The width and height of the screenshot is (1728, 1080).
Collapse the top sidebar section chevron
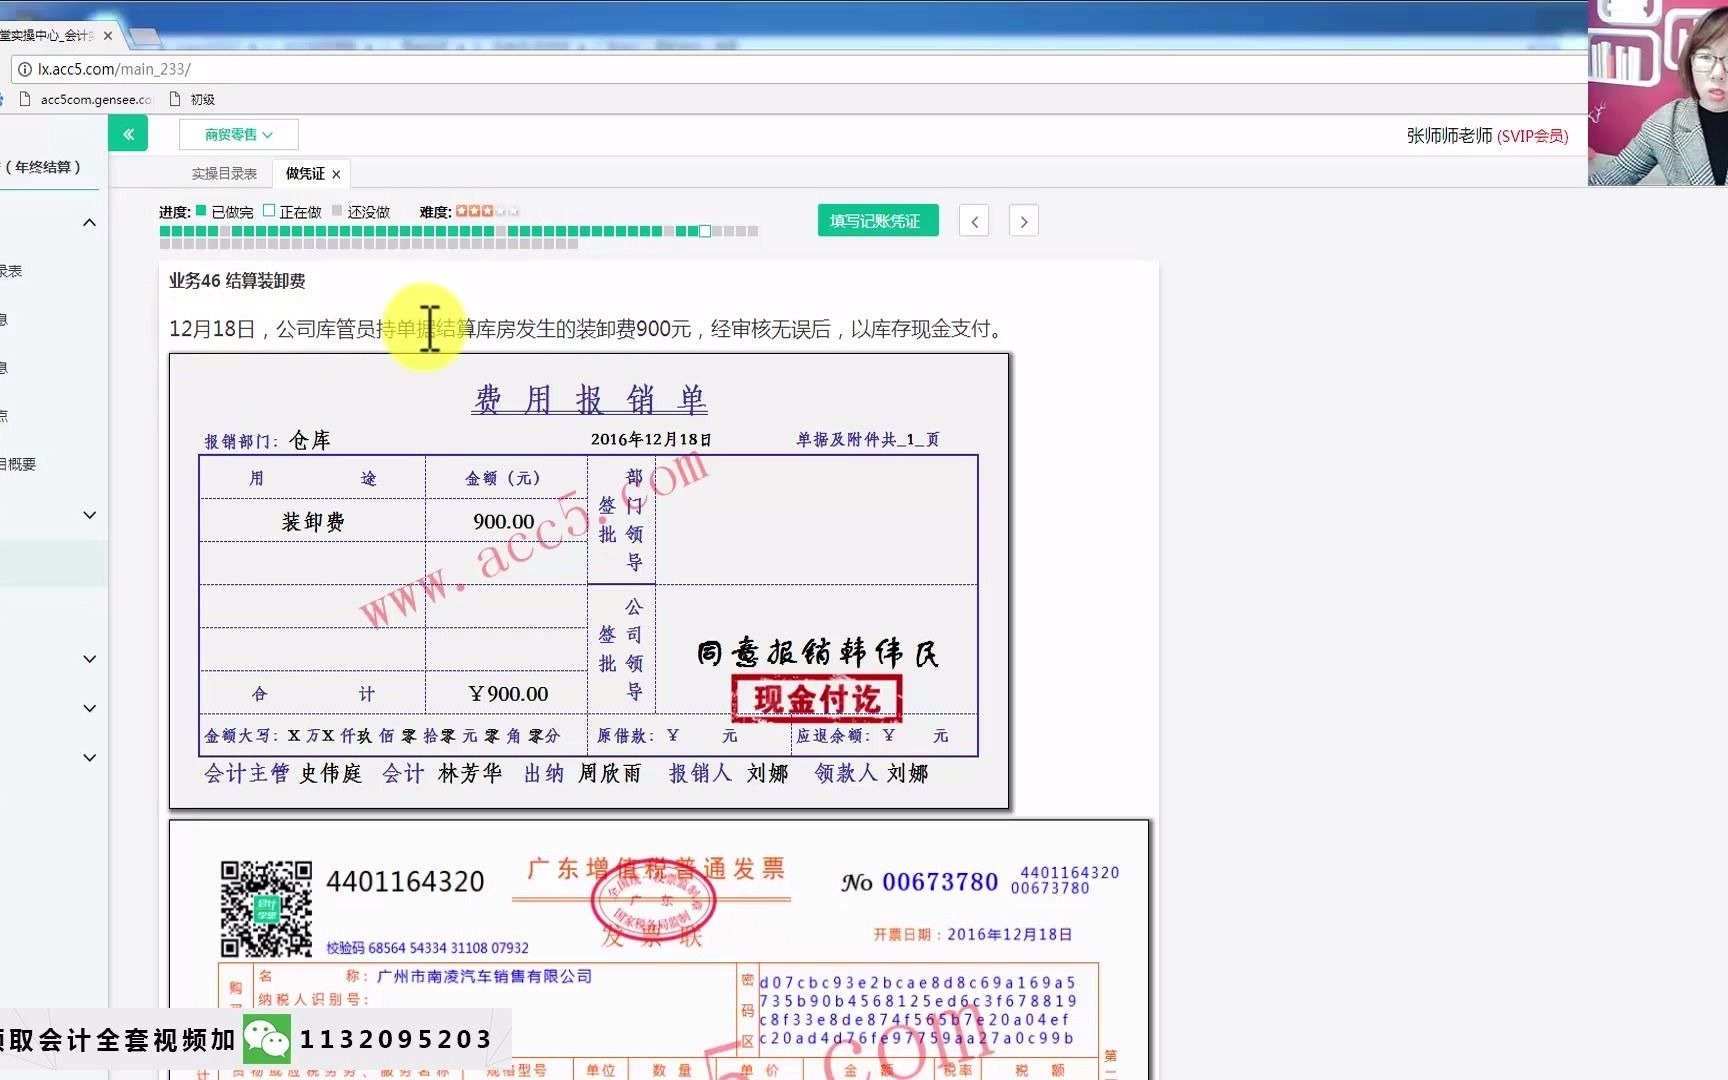89,221
